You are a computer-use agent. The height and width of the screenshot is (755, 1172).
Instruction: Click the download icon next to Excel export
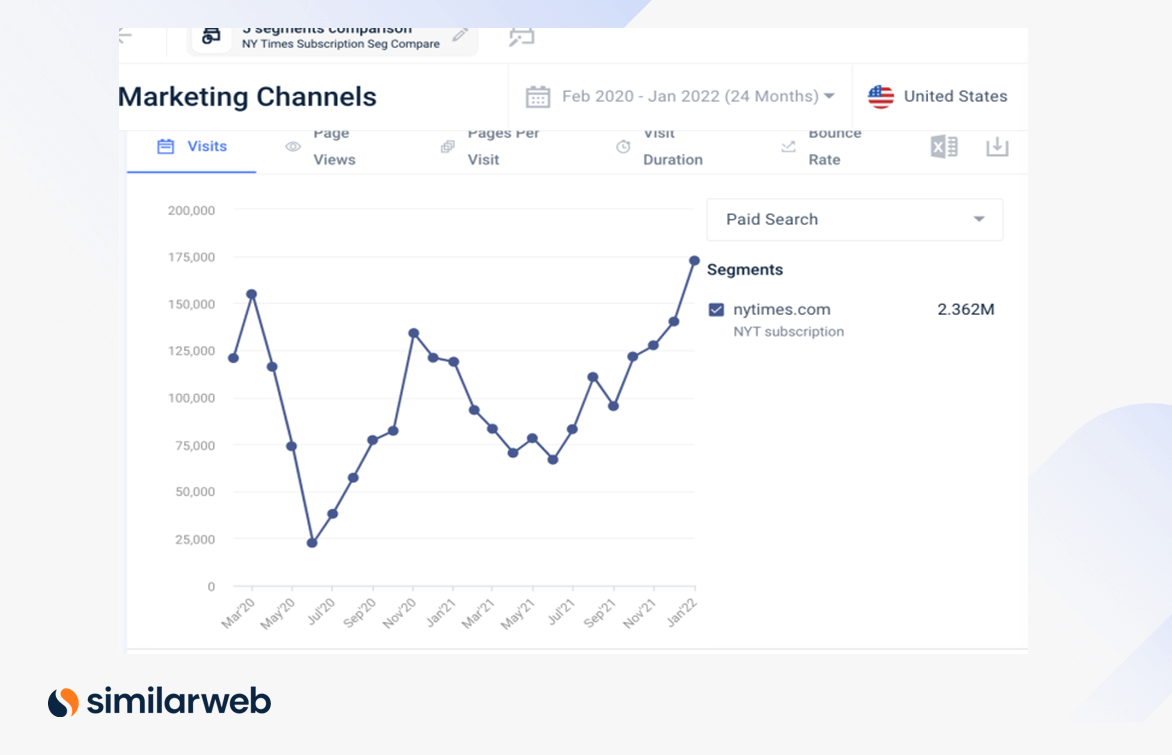pyautogui.click(x=996, y=147)
